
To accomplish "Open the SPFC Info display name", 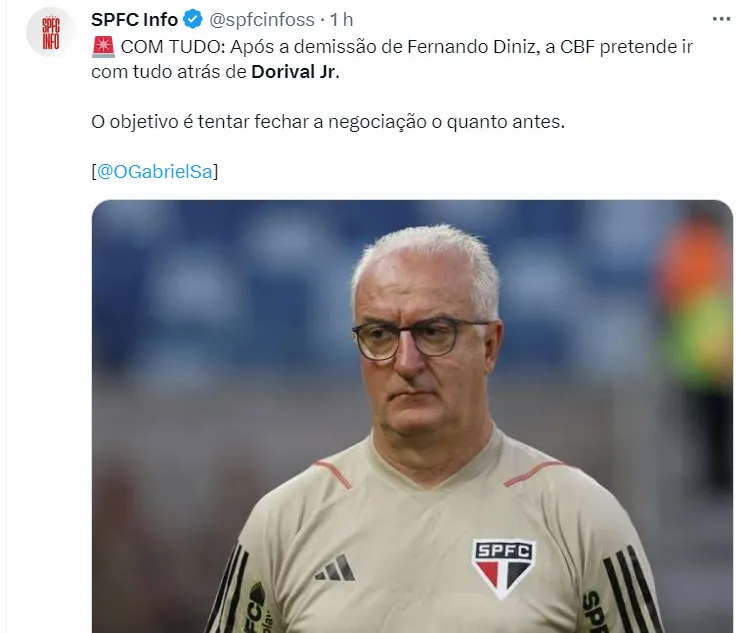I will (134, 19).
